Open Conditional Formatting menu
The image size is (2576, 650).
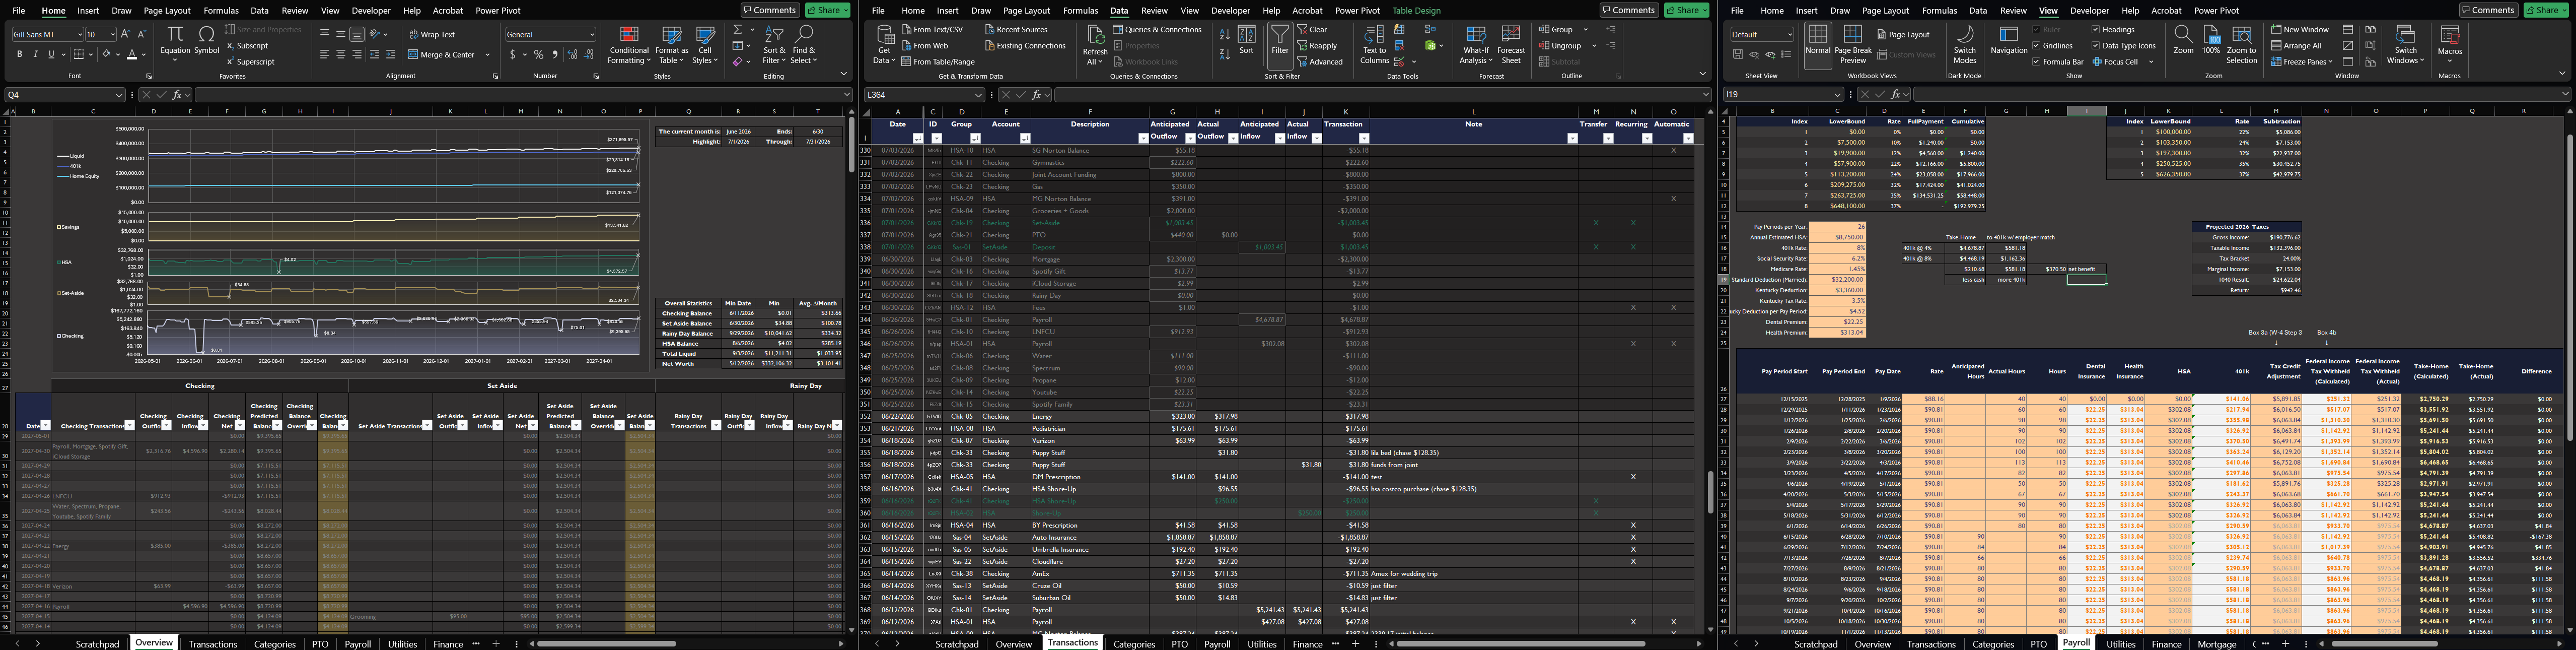[629, 46]
